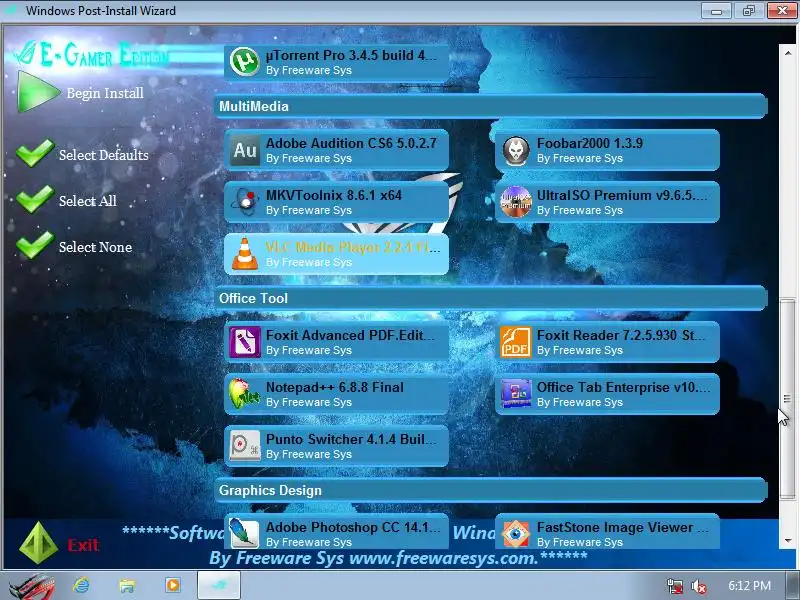
Task: Collapse the Office Tool category header
Action: 491,298
